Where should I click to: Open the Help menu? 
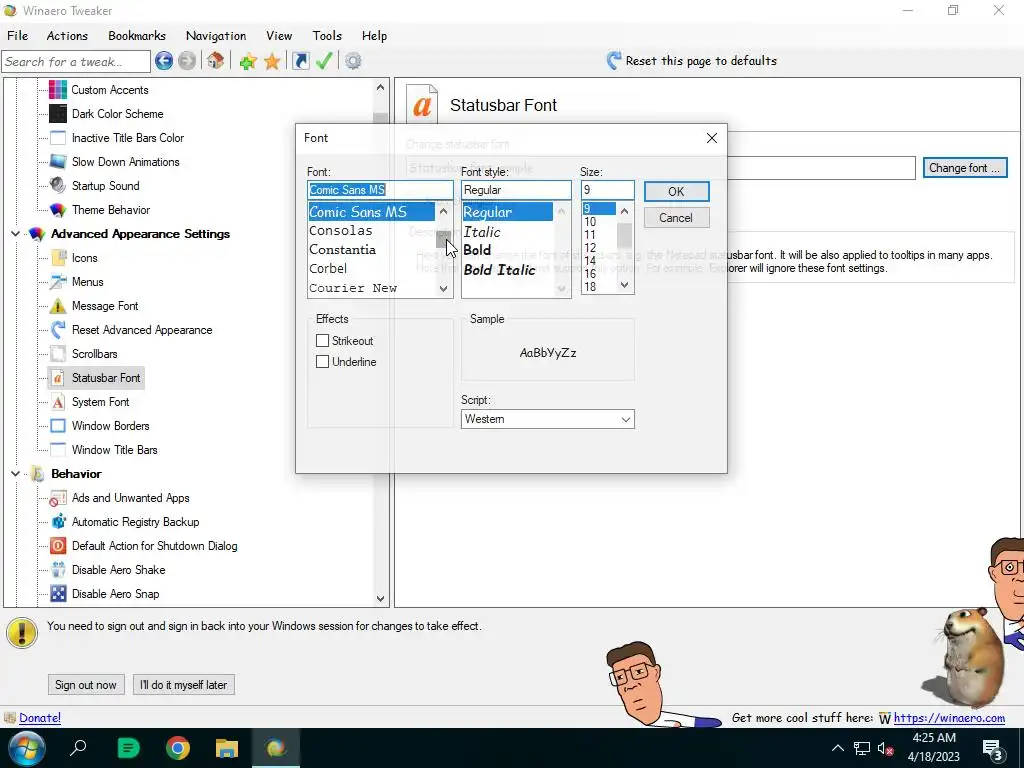pyautogui.click(x=374, y=36)
